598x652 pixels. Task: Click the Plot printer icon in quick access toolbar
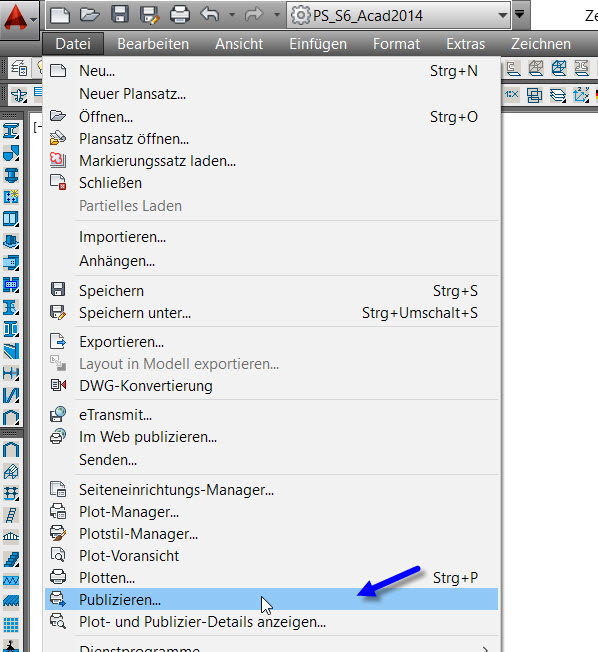(x=180, y=15)
